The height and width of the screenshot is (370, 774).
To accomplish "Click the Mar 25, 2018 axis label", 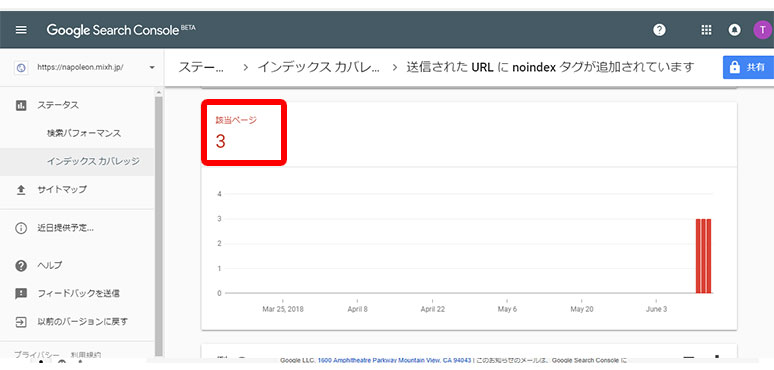I will [x=283, y=309].
